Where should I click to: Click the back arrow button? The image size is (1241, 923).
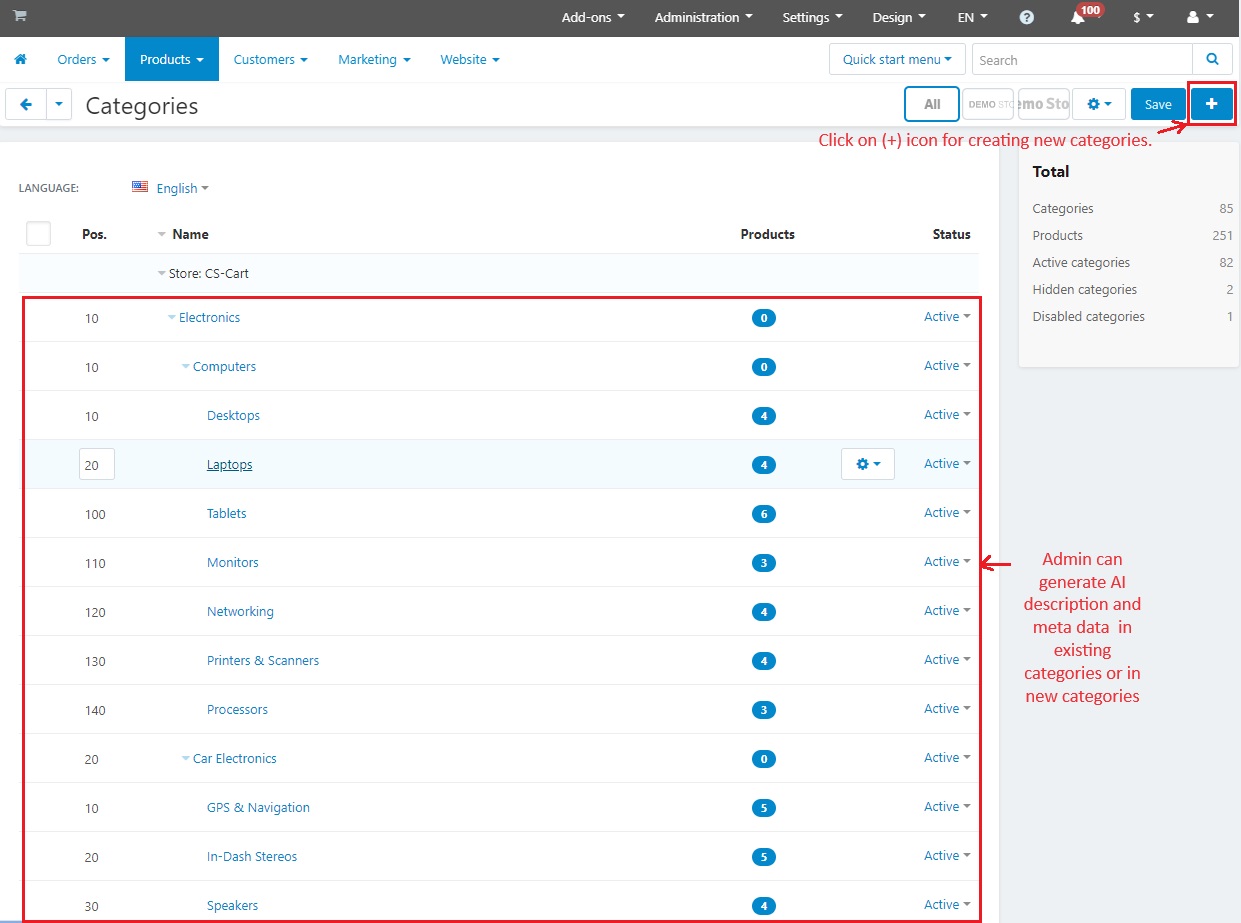(26, 105)
